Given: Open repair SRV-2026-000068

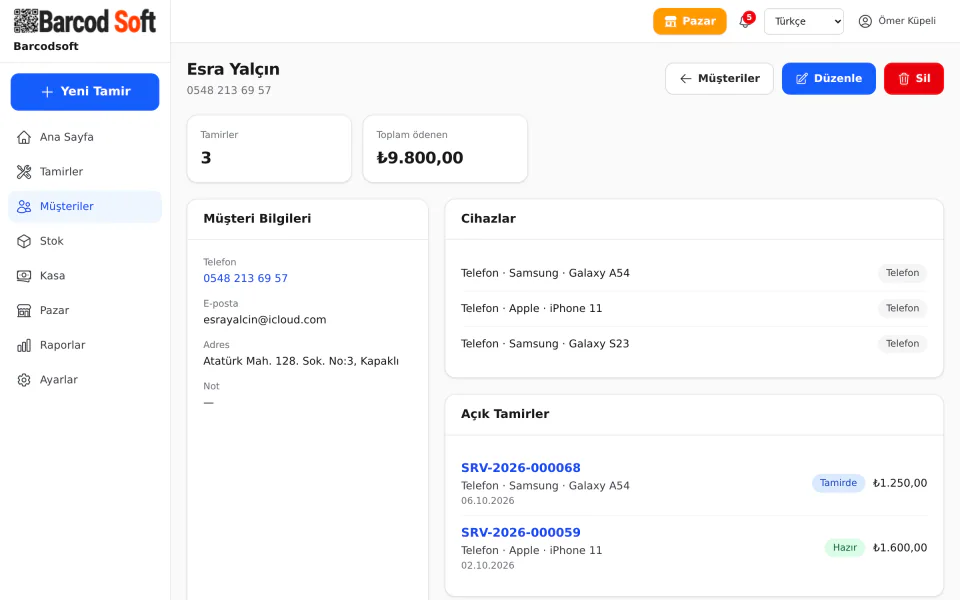Looking at the screenshot, I should [x=520, y=468].
